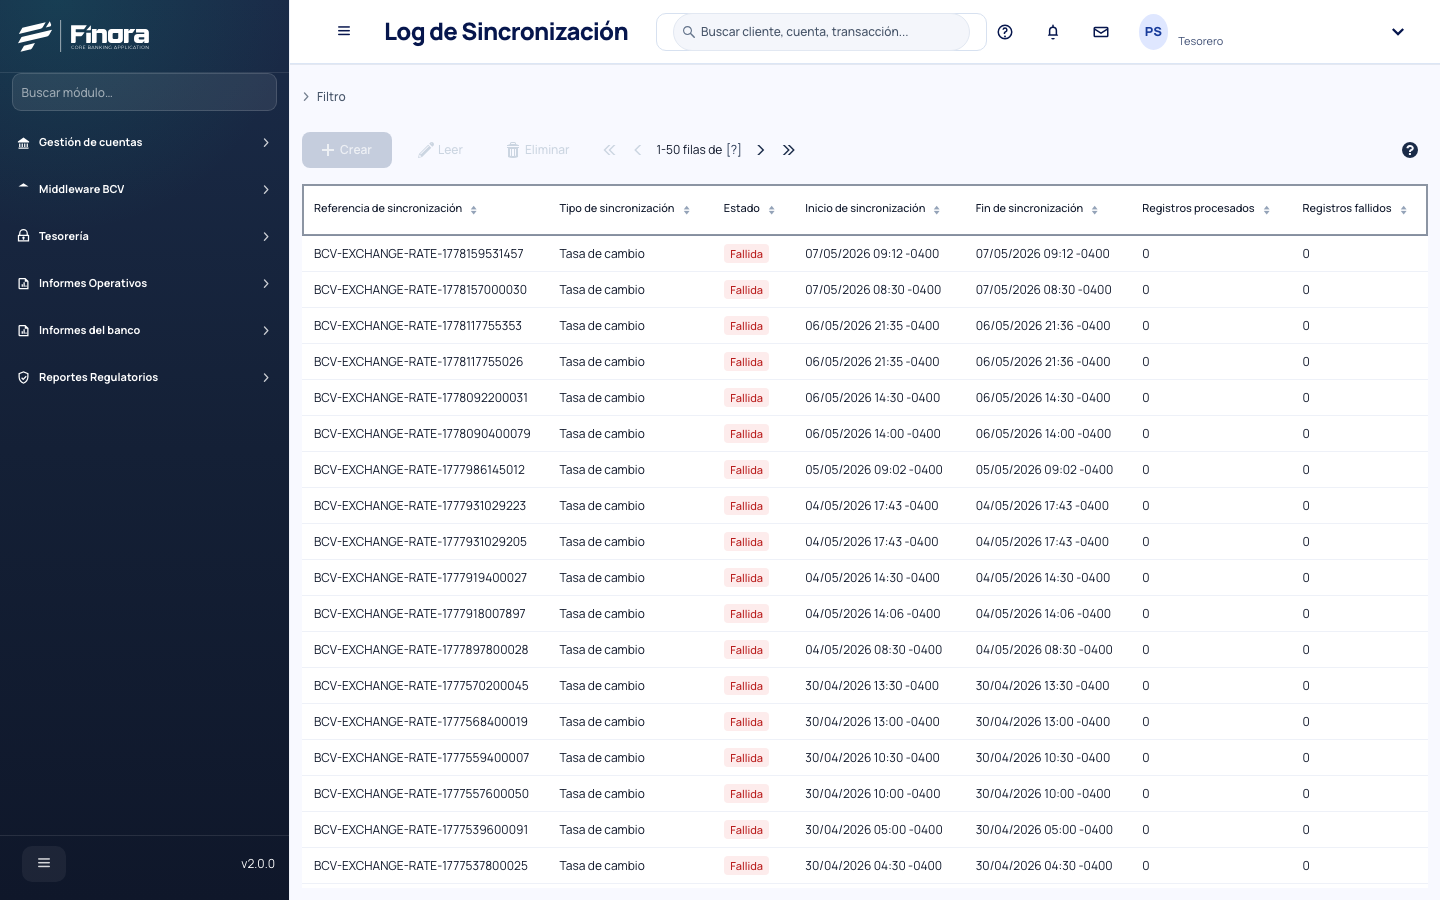Select row BCV-EXCHANGE-RATE-1777986145012

(x=864, y=470)
